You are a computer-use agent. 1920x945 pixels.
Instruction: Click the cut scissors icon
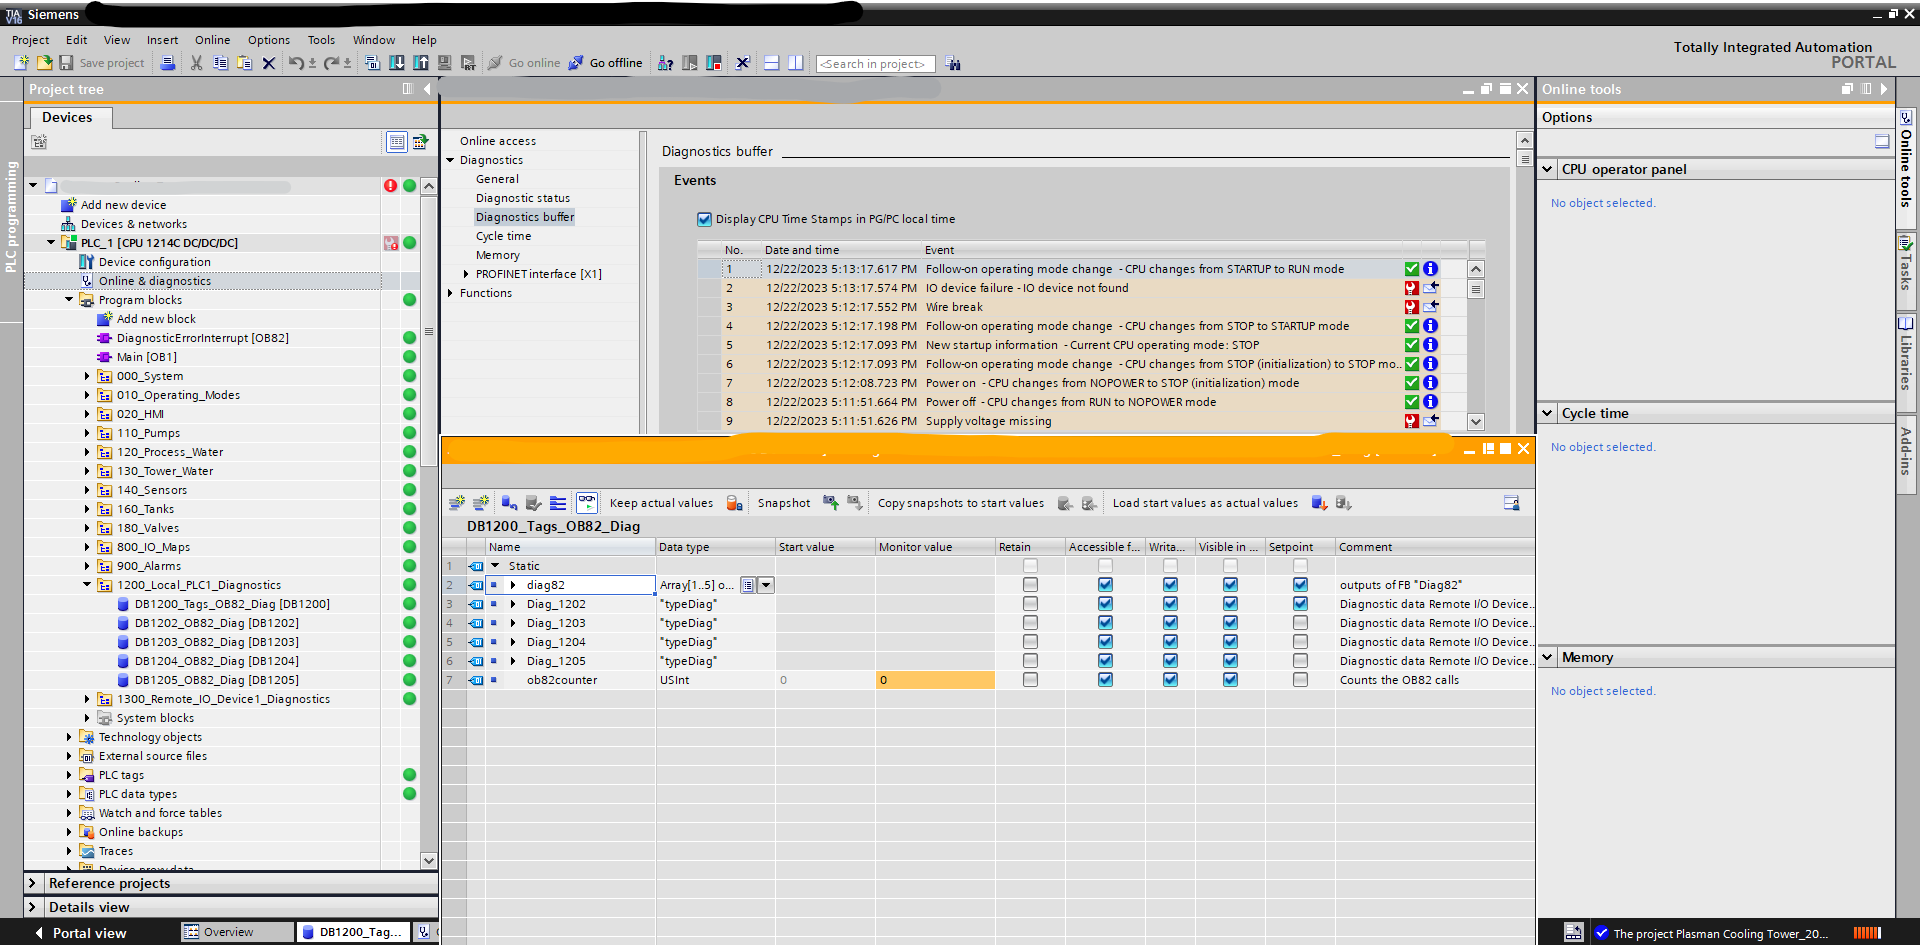coord(196,63)
